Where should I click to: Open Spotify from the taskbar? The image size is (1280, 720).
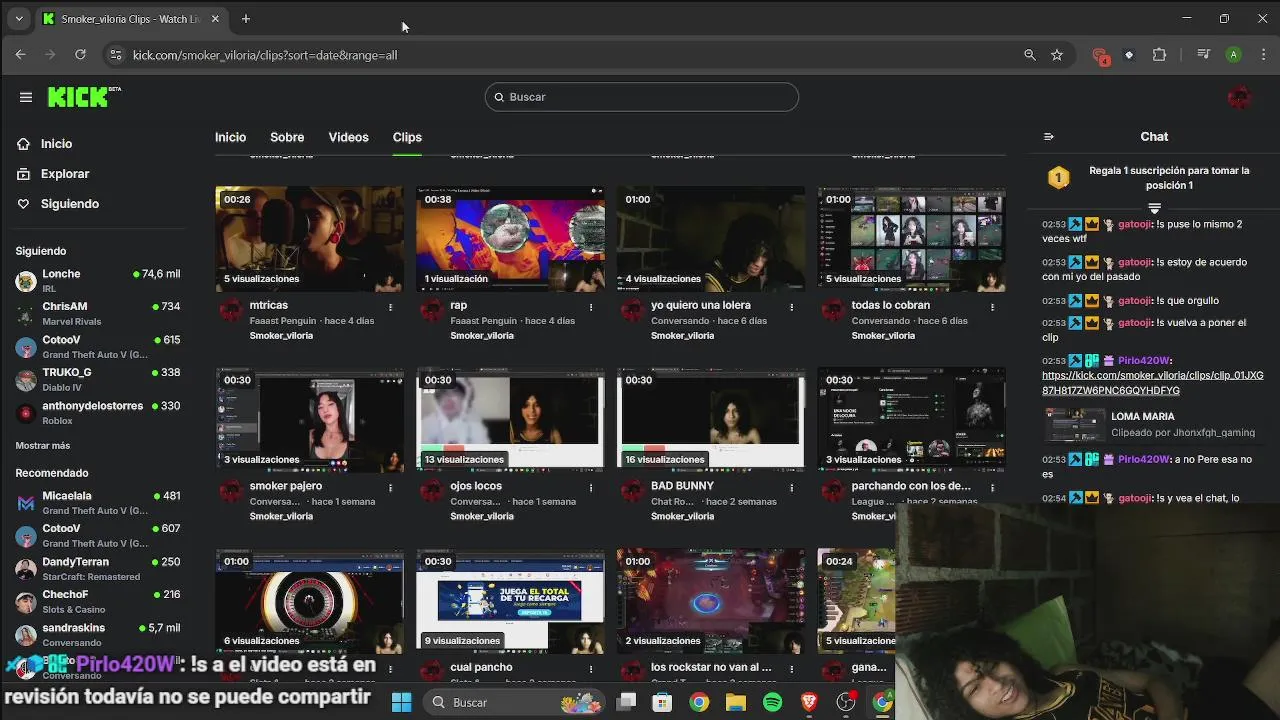pyautogui.click(x=772, y=702)
